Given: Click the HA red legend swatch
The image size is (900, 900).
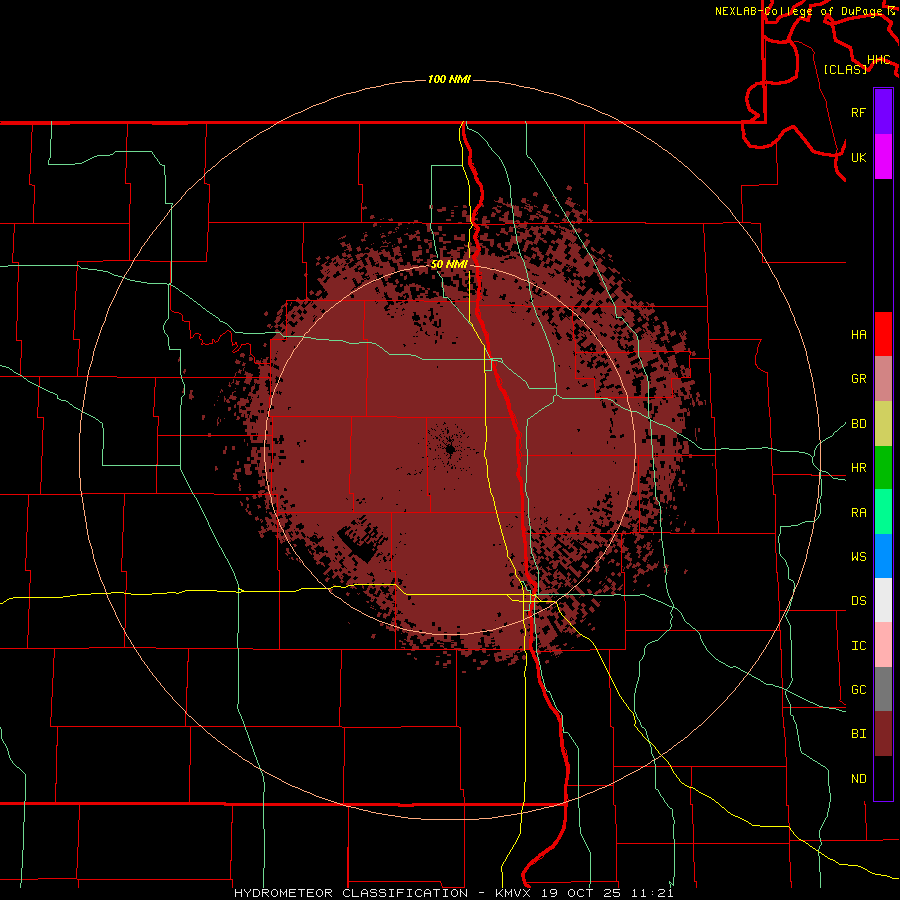Looking at the screenshot, I should pos(883,334).
